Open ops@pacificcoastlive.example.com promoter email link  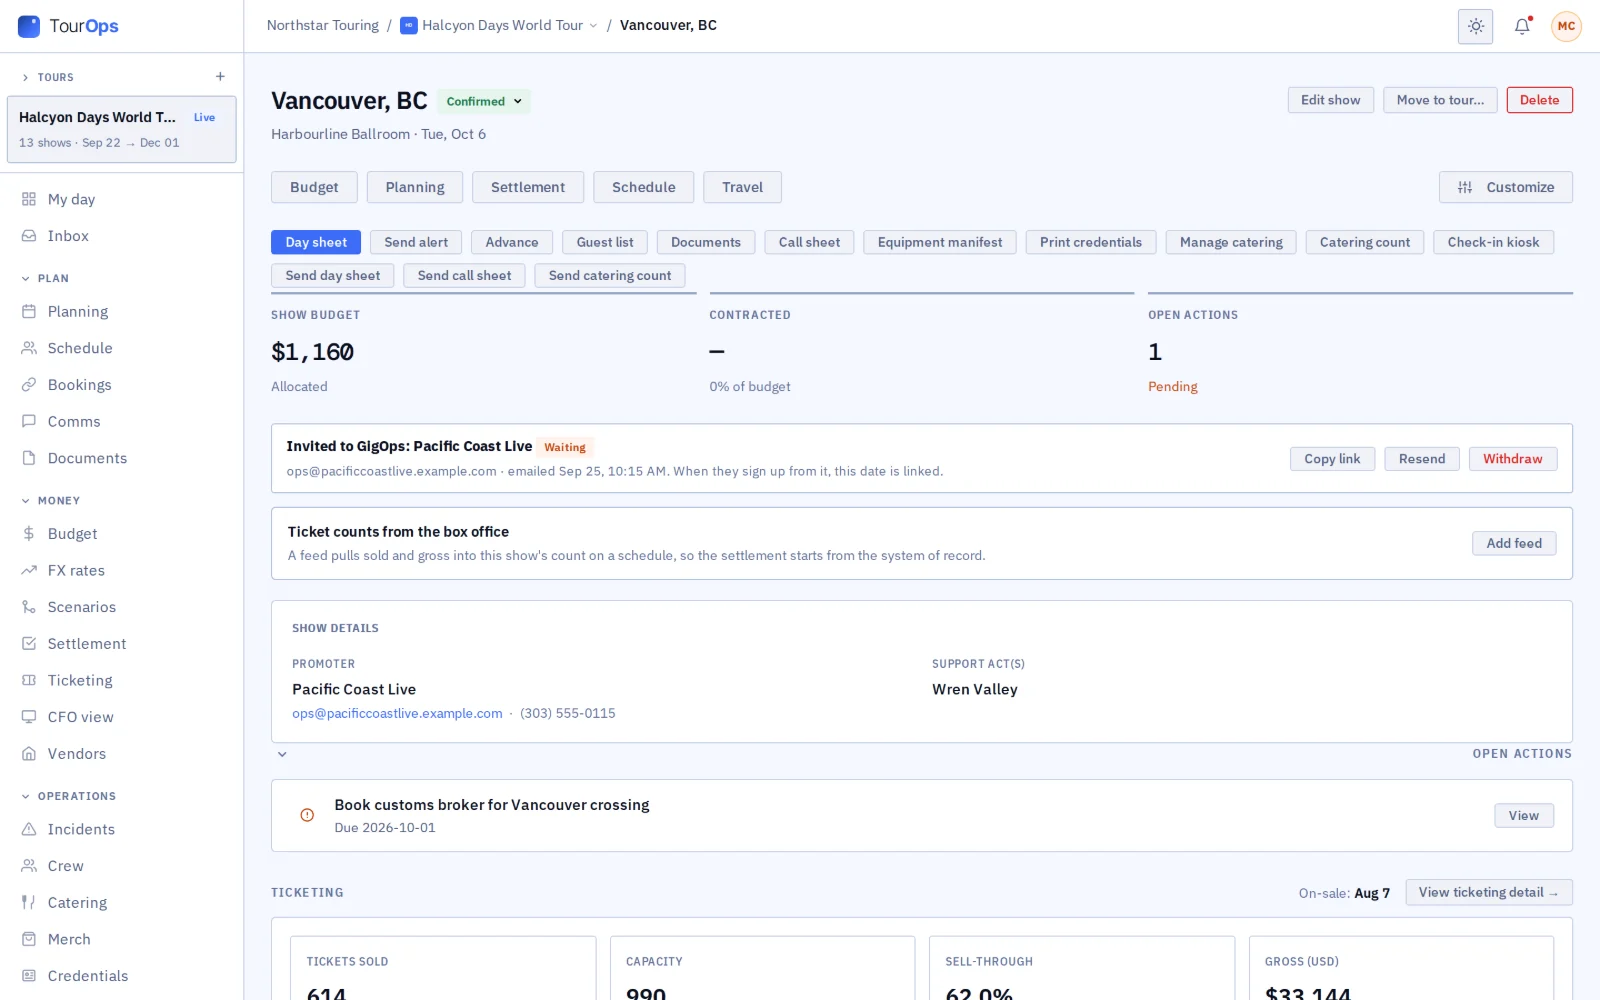point(397,714)
